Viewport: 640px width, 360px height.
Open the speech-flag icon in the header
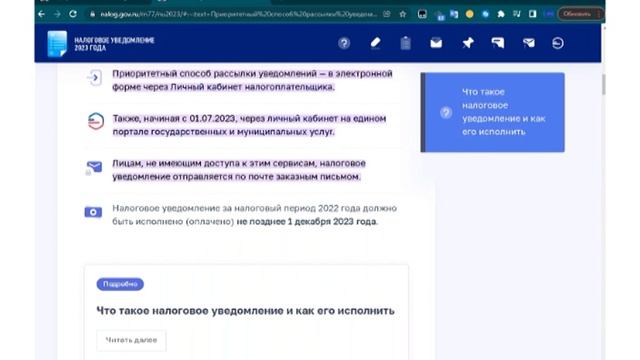pos(498,43)
